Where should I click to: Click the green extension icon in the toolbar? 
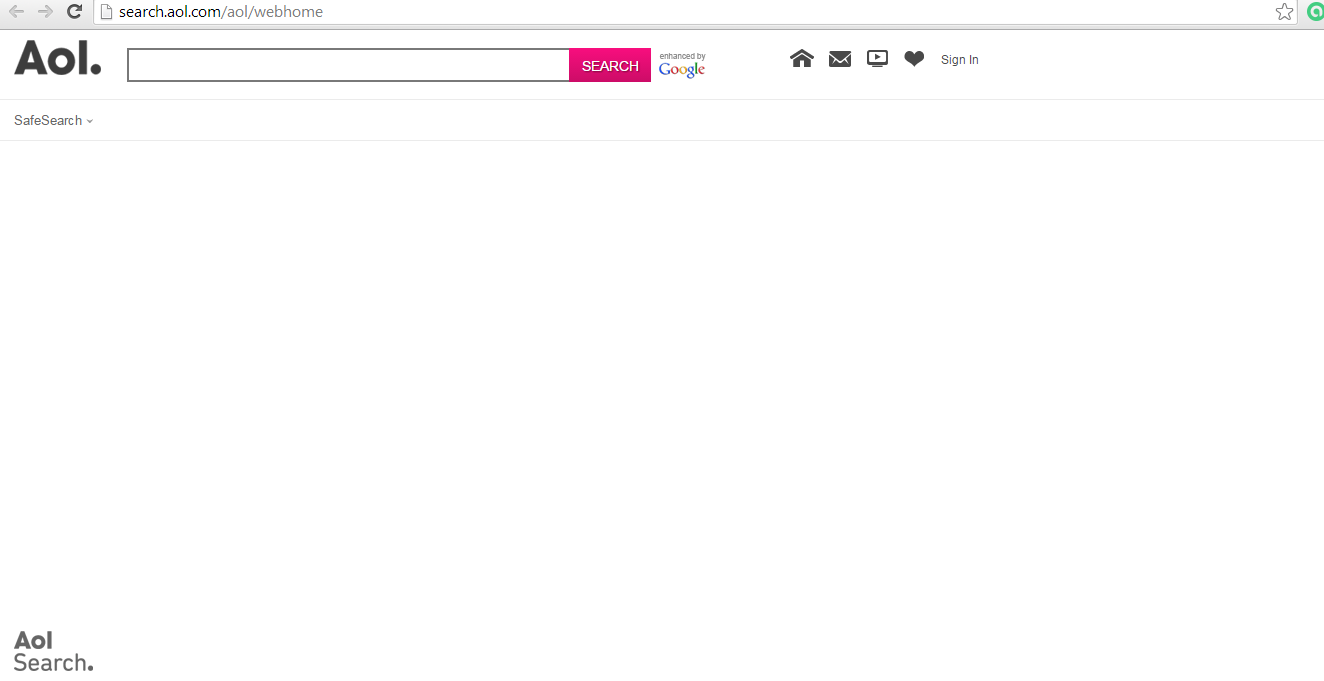[1315, 12]
